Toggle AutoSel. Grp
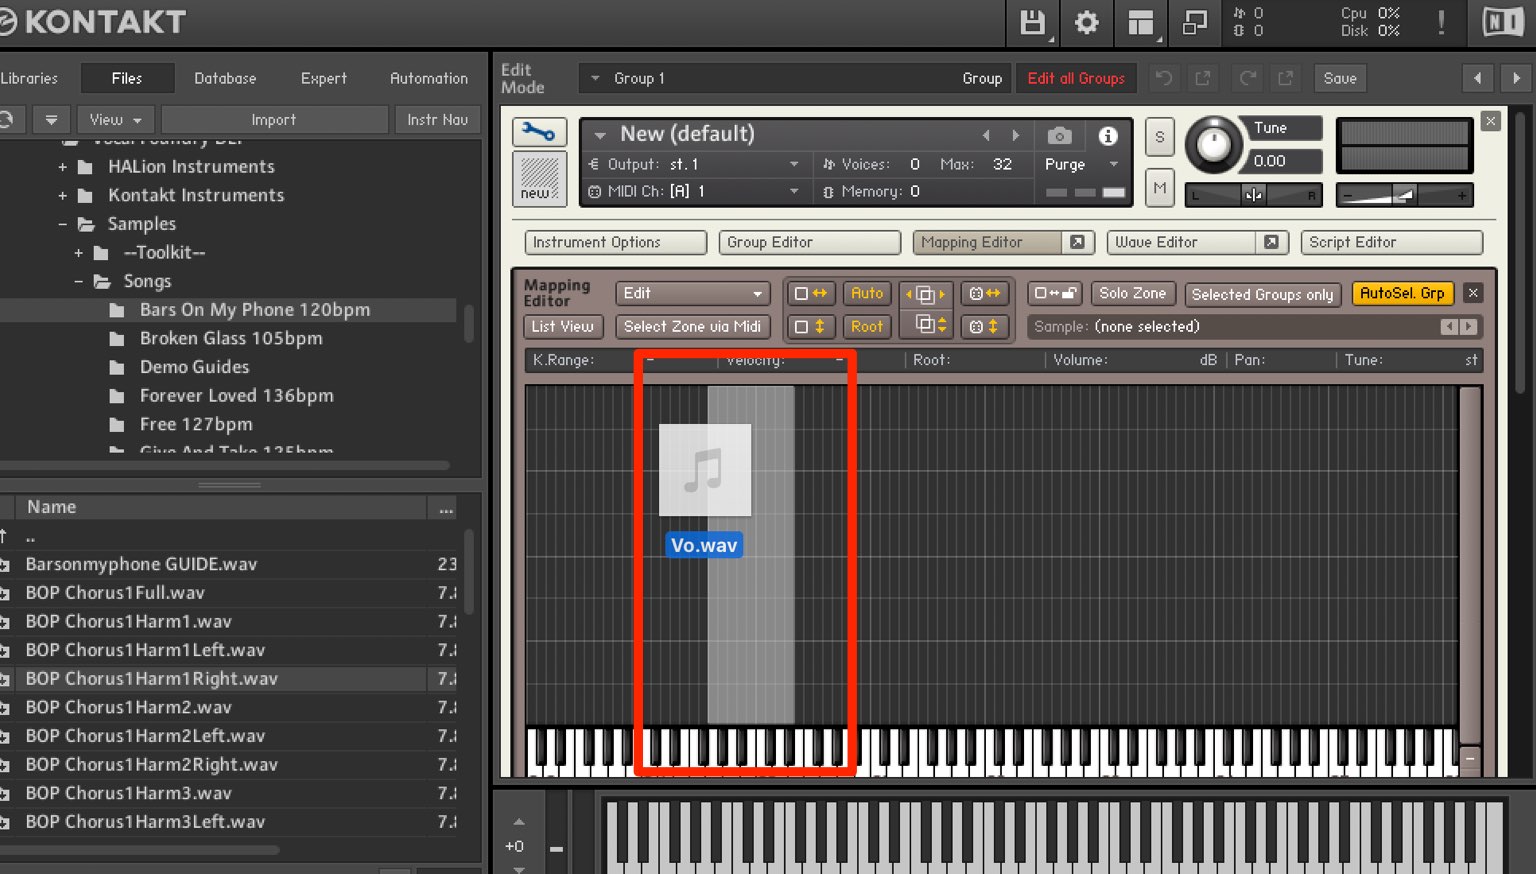This screenshot has height=874, width=1536. (x=1402, y=293)
